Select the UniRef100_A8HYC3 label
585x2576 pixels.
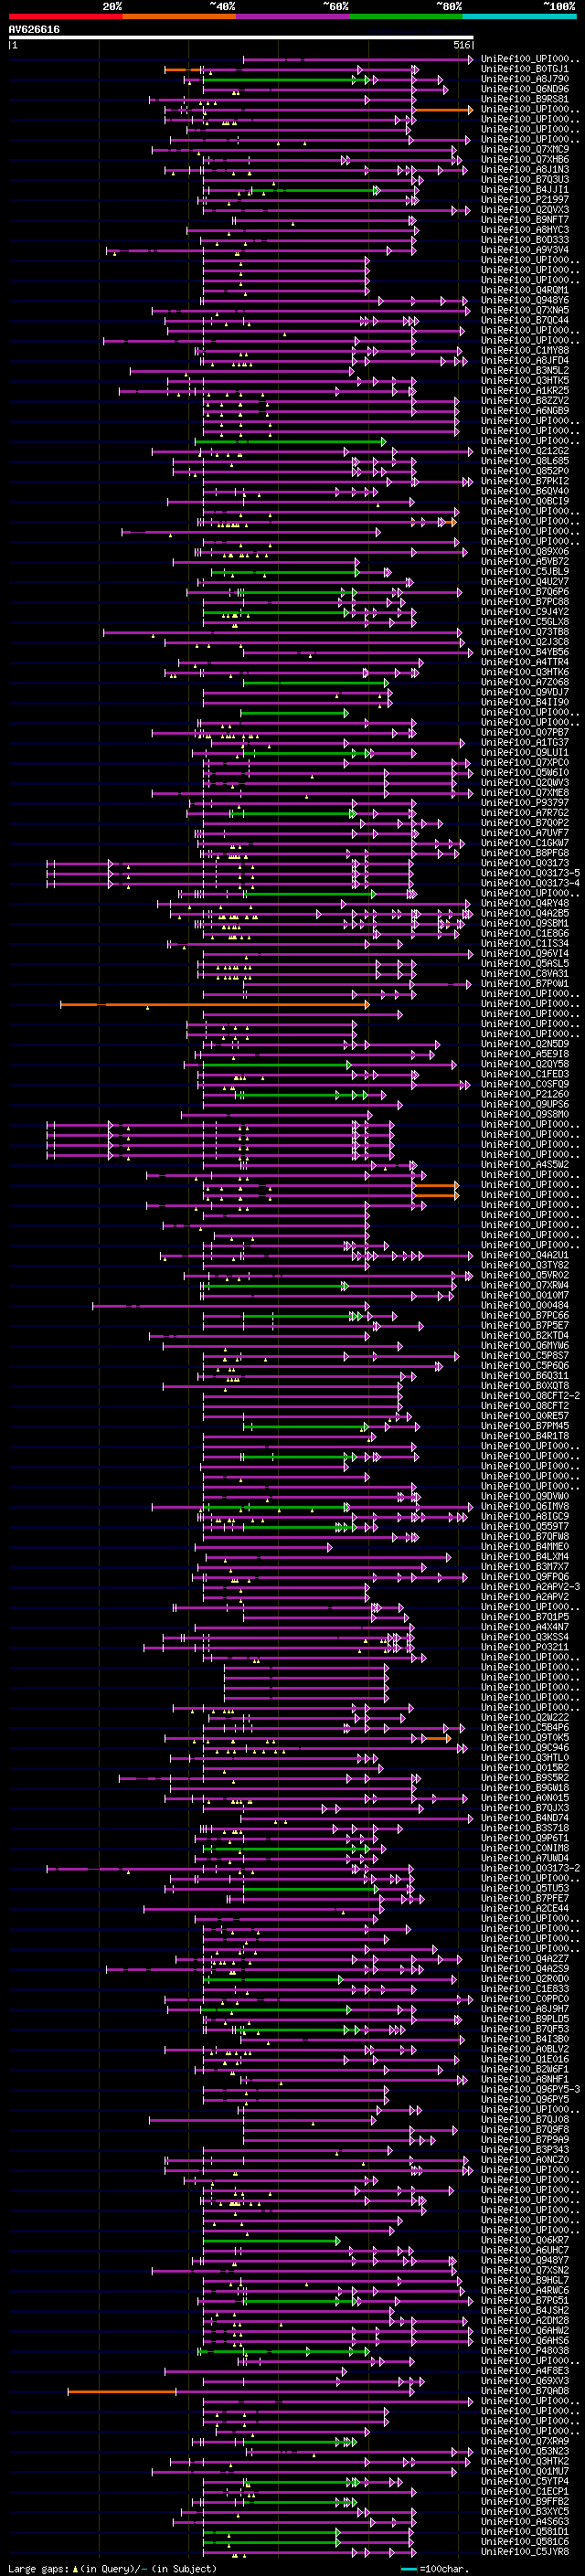click(x=525, y=231)
